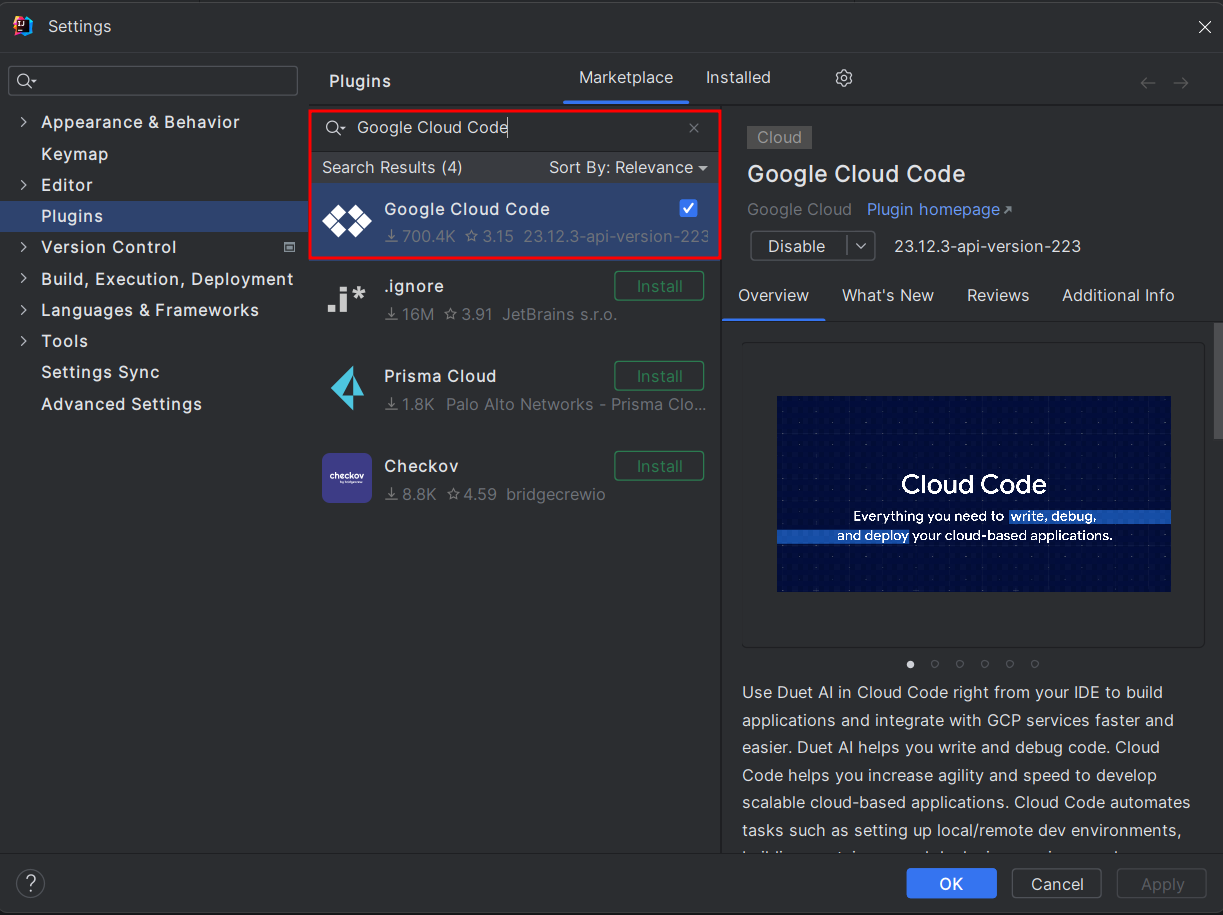Click the Google Cloud vendor name
Screen dimensions: 1223x915
pyautogui.click(x=799, y=209)
